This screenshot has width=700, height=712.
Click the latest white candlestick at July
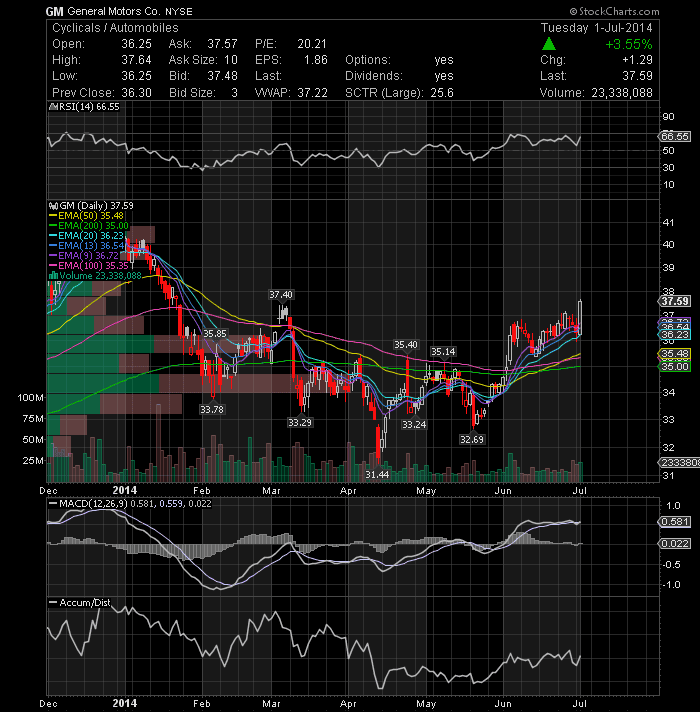tap(580, 317)
